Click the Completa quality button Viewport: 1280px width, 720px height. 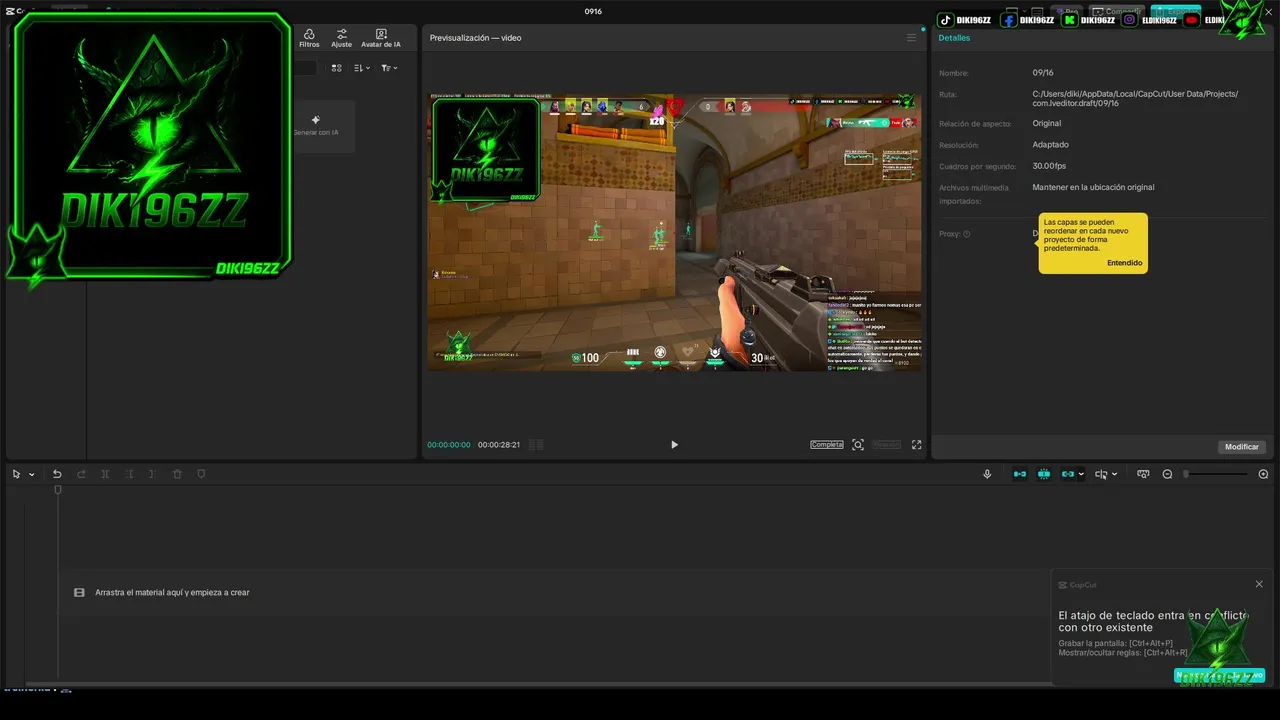pos(827,445)
